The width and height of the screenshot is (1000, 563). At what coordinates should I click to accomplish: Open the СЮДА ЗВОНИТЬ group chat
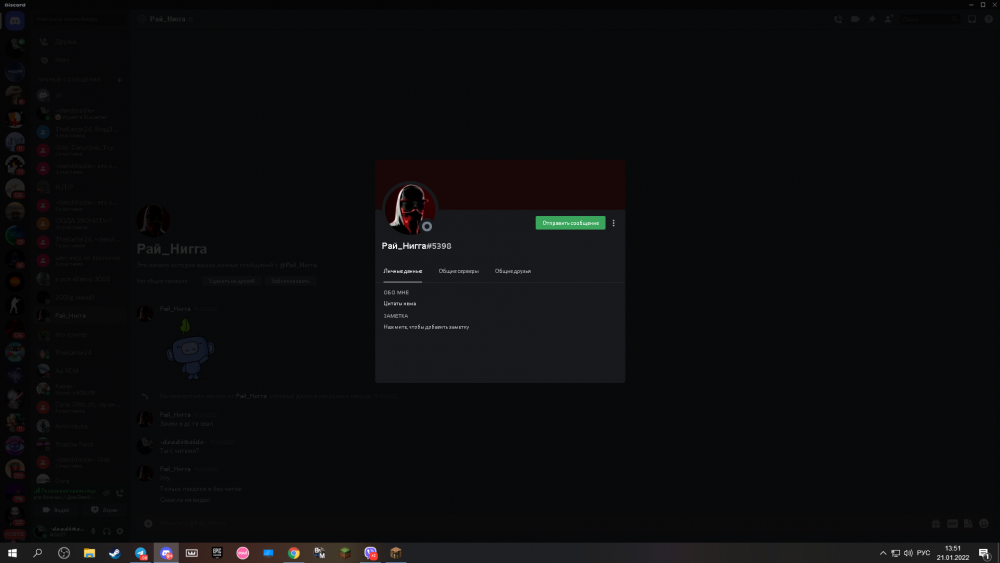click(80, 223)
